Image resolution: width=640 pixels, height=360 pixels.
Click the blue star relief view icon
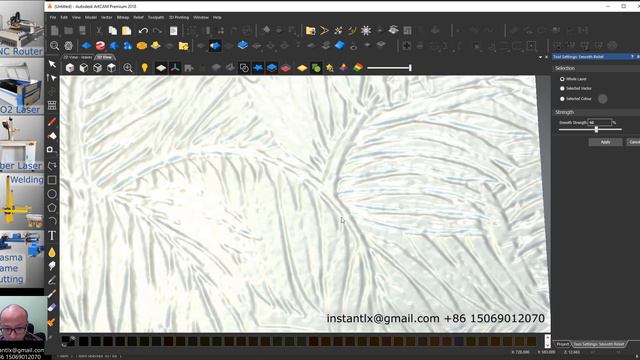[x=258, y=68]
